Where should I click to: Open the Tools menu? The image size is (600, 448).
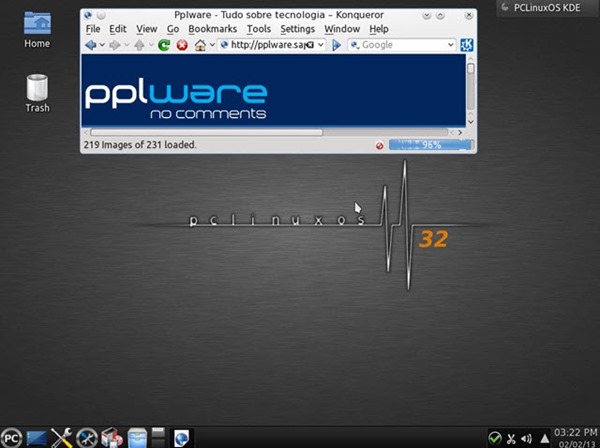pyautogui.click(x=259, y=29)
